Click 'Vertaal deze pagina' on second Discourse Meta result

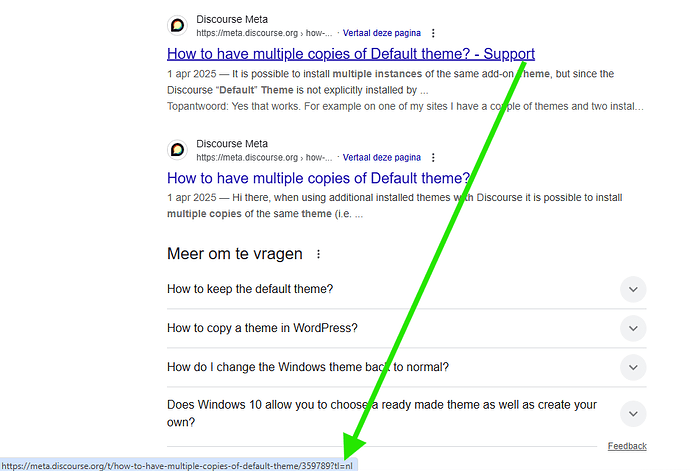click(382, 158)
